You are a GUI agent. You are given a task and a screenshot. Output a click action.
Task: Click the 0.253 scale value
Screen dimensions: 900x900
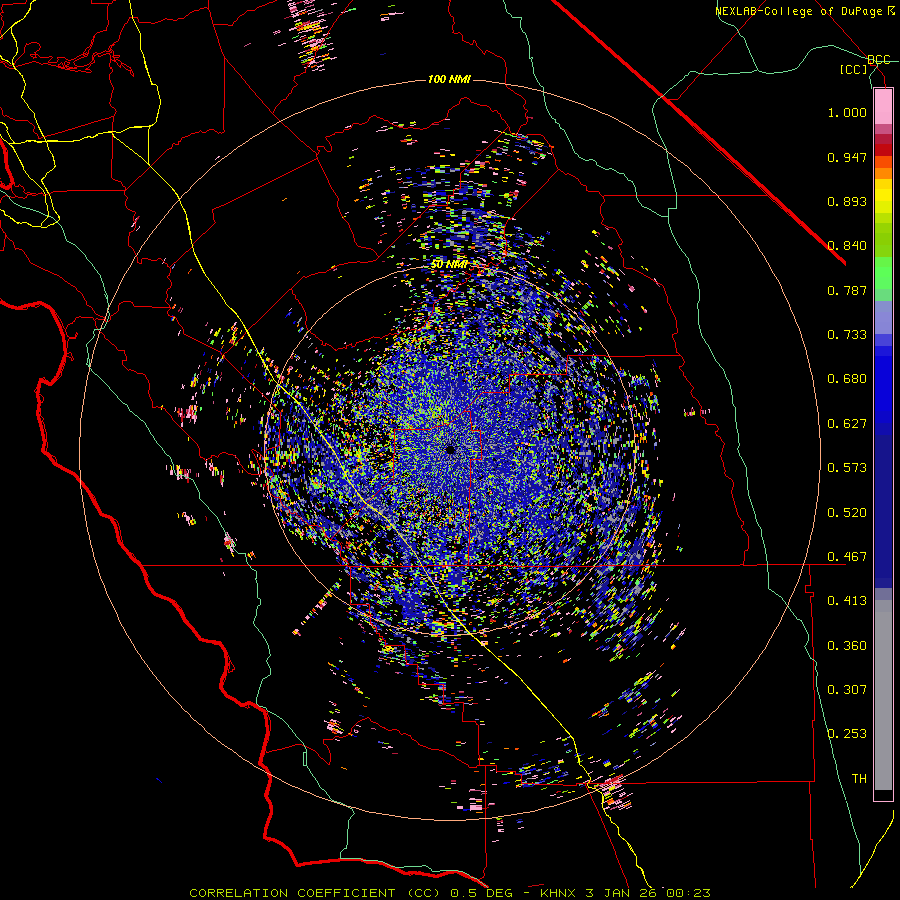click(x=847, y=734)
